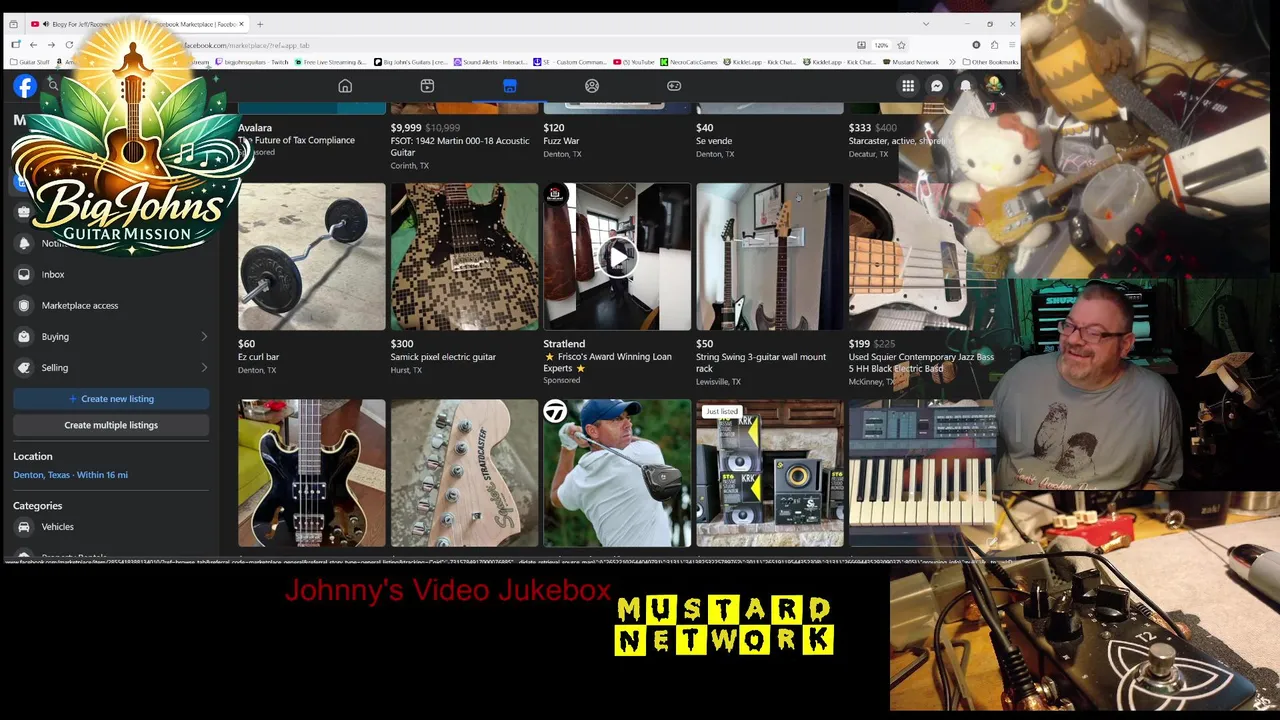Viewport: 1280px width, 720px height.
Task: Change location Denton, Texas · Within 16 mi
Action: point(70,475)
